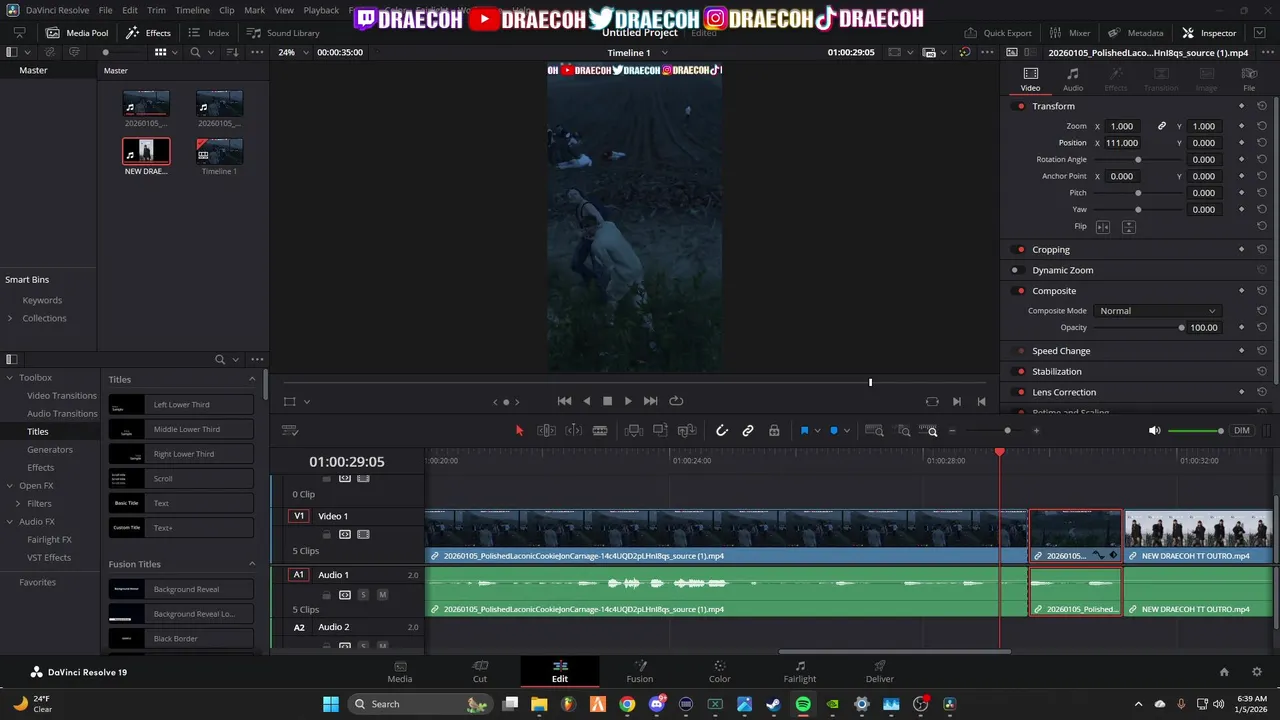Click the Inspector Flip Horizontal icon
The image size is (1280, 720).
(1103, 227)
